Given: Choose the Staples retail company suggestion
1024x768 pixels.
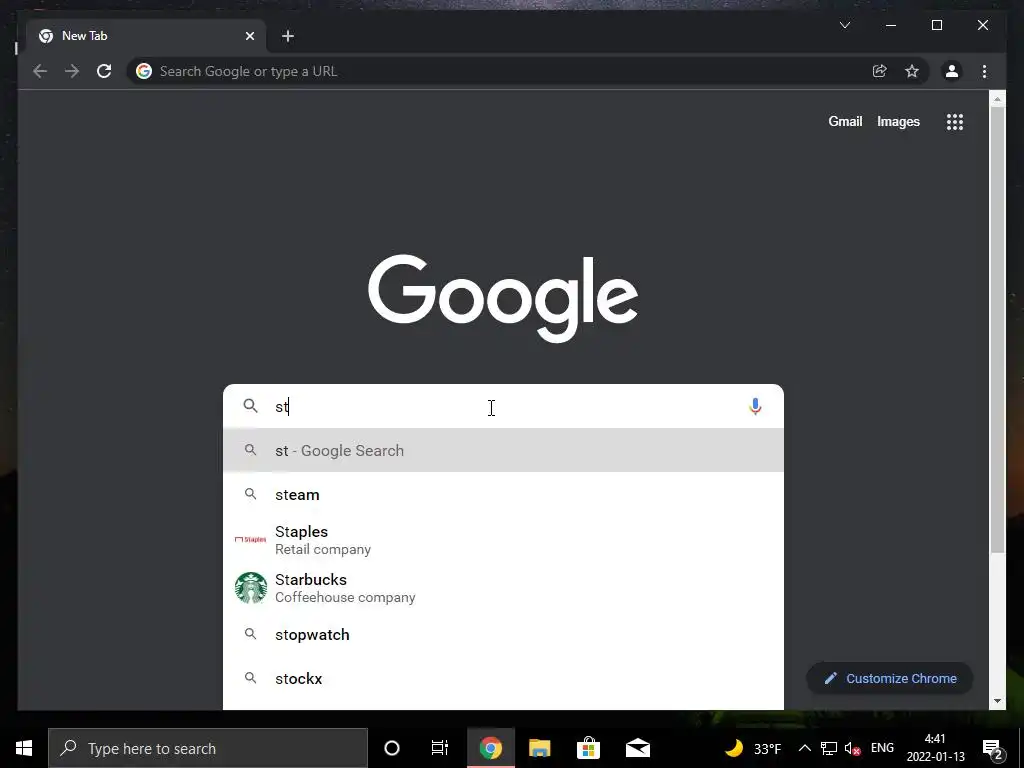Looking at the screenshot, I should pos(503,540).
